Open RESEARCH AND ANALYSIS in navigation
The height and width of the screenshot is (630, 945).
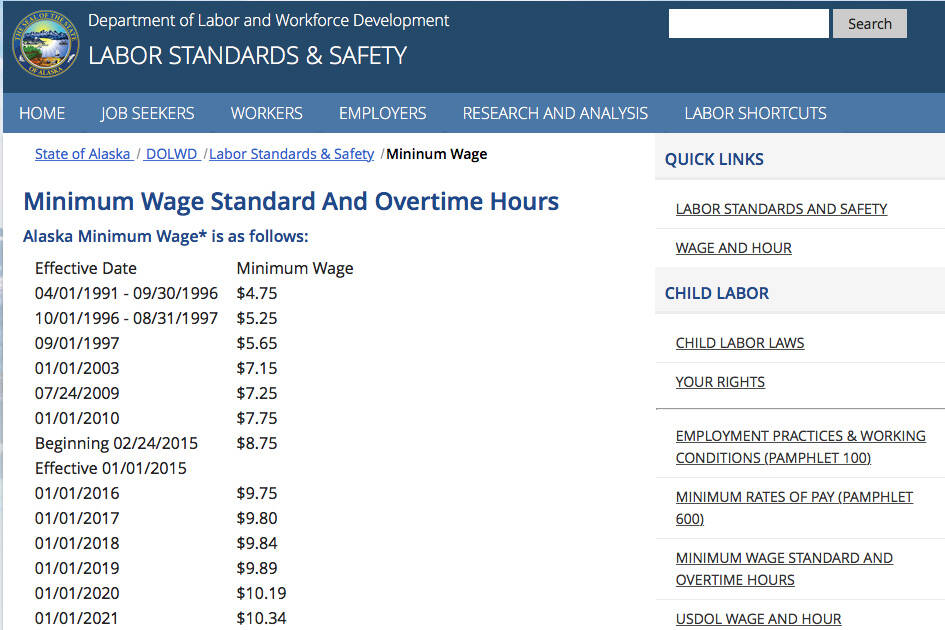(x=555, y=113)
